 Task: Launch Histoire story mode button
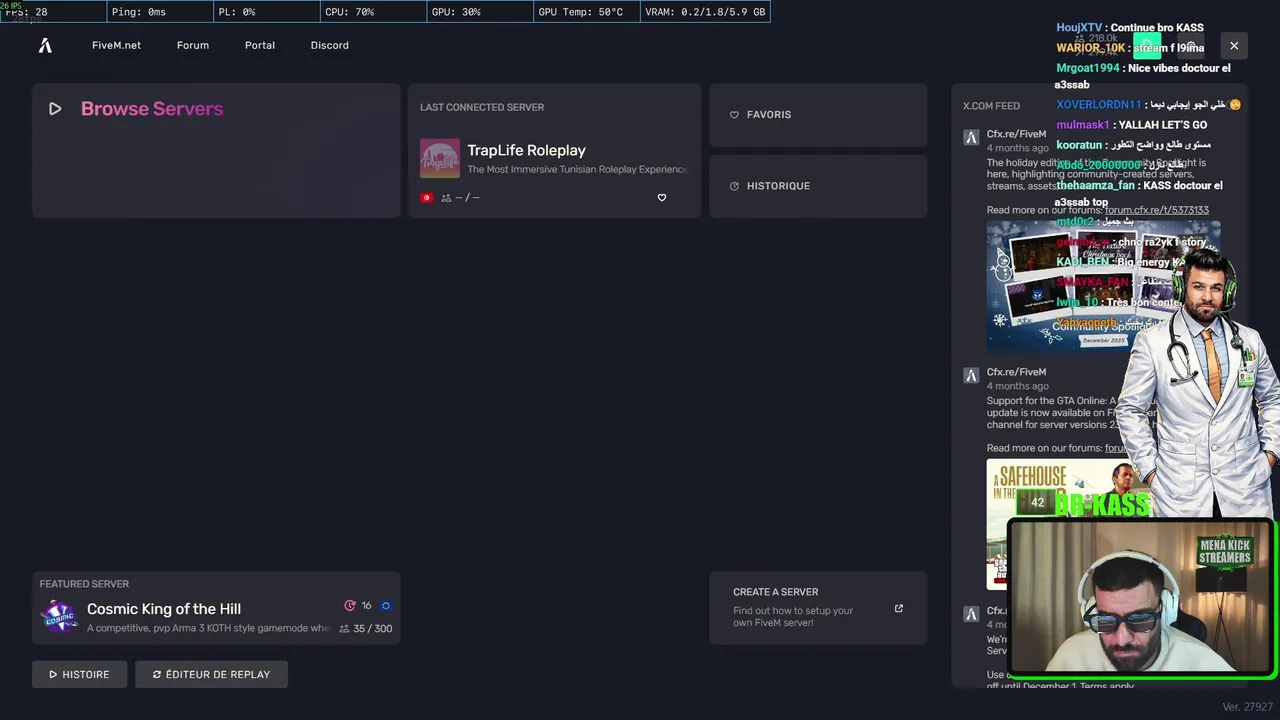79,674
